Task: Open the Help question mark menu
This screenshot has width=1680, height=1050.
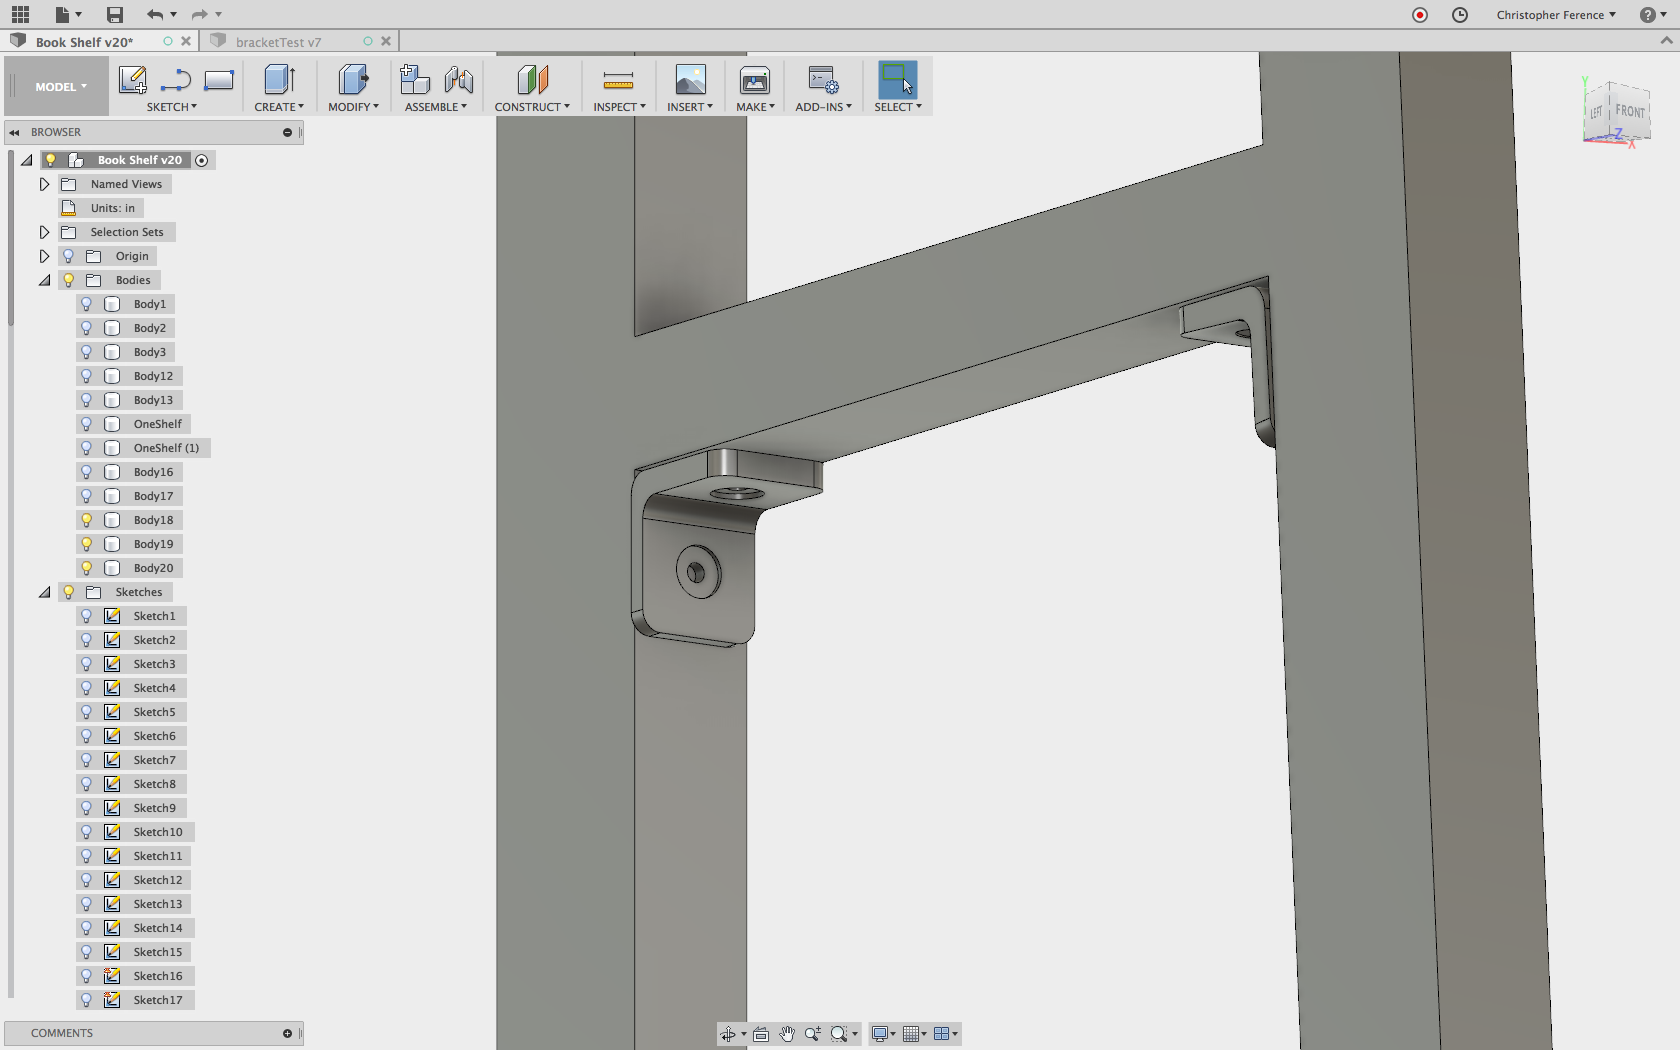Action: click(1652, 15)
